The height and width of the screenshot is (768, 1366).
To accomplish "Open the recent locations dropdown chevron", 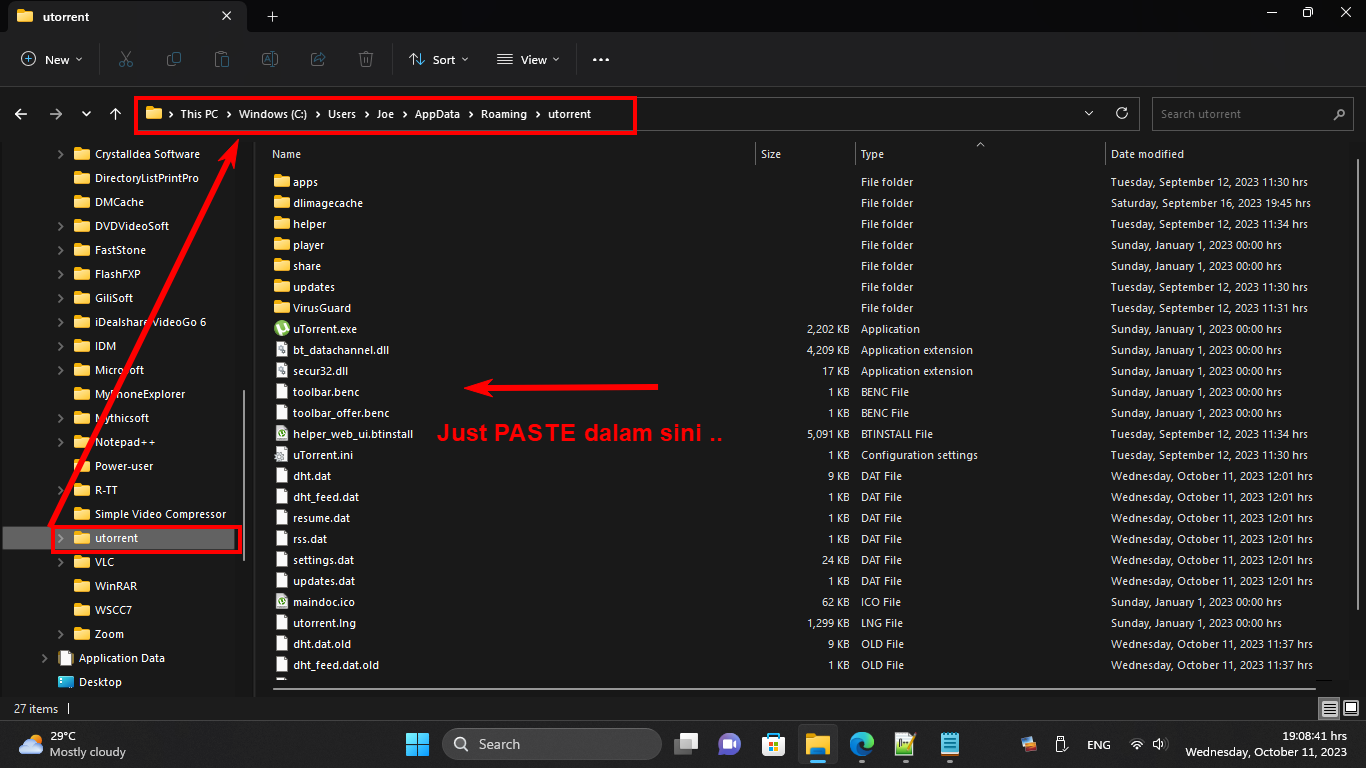I will point(86,114).
